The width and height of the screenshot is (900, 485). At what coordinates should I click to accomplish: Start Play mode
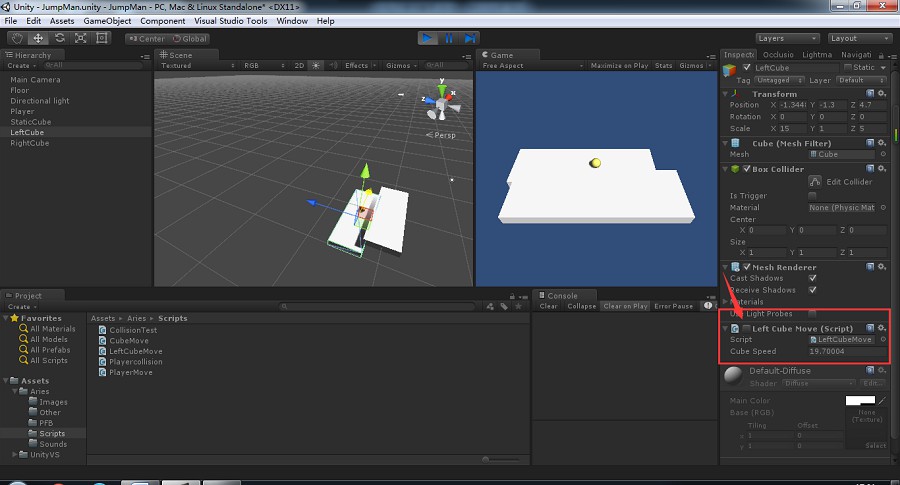coord(426,38)
